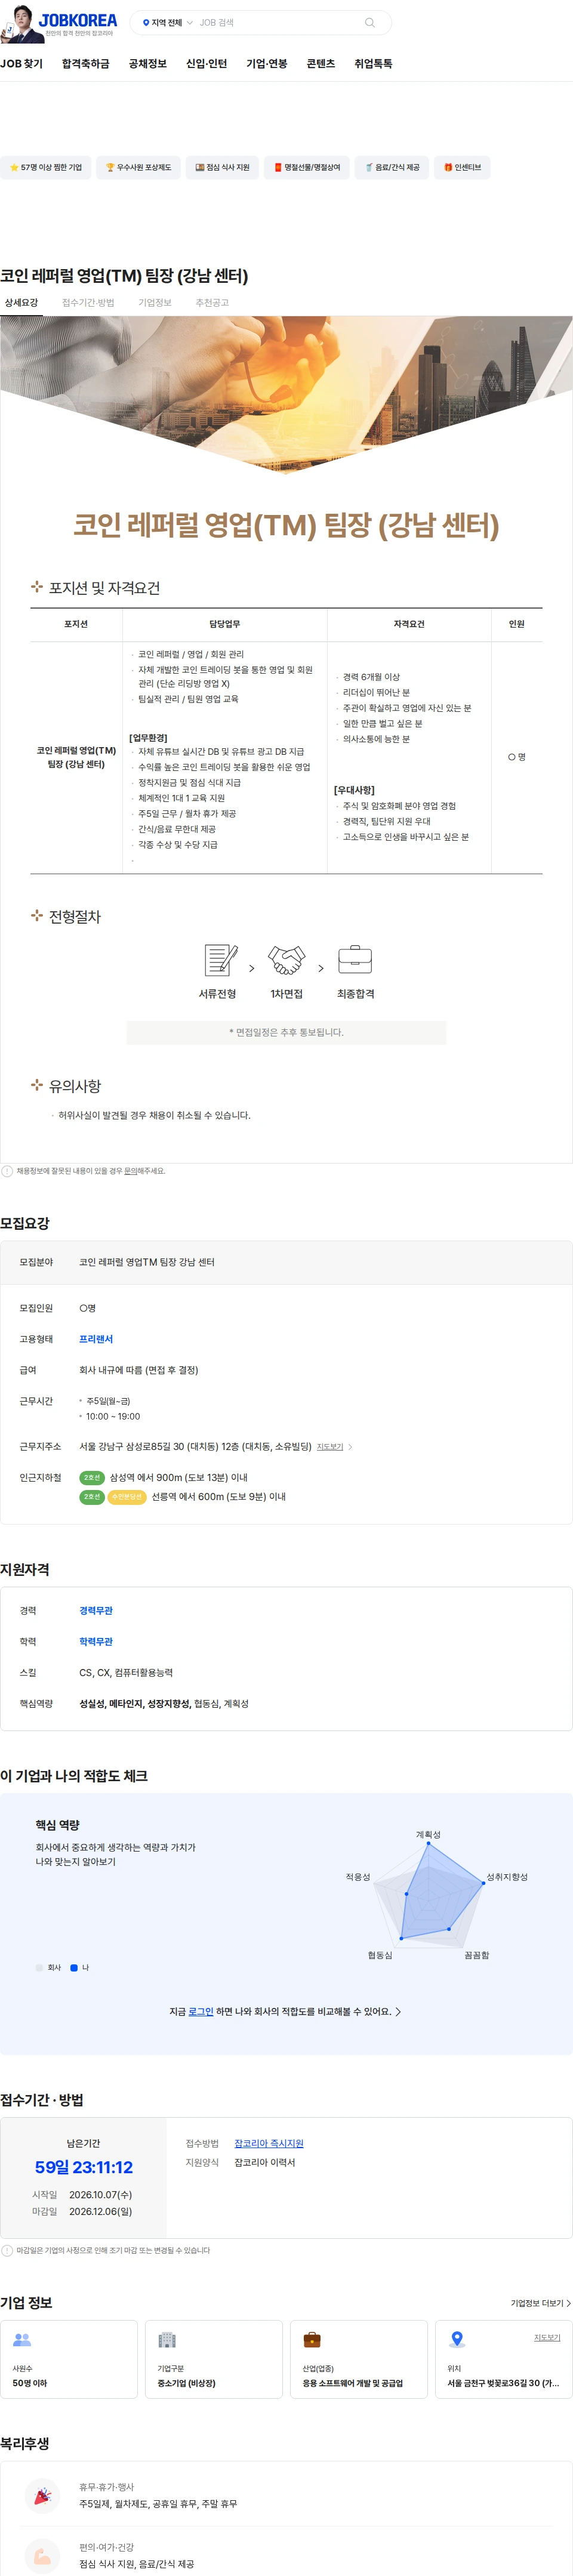Open the 기업정보 더보기 link

[x=540, y=2303]
